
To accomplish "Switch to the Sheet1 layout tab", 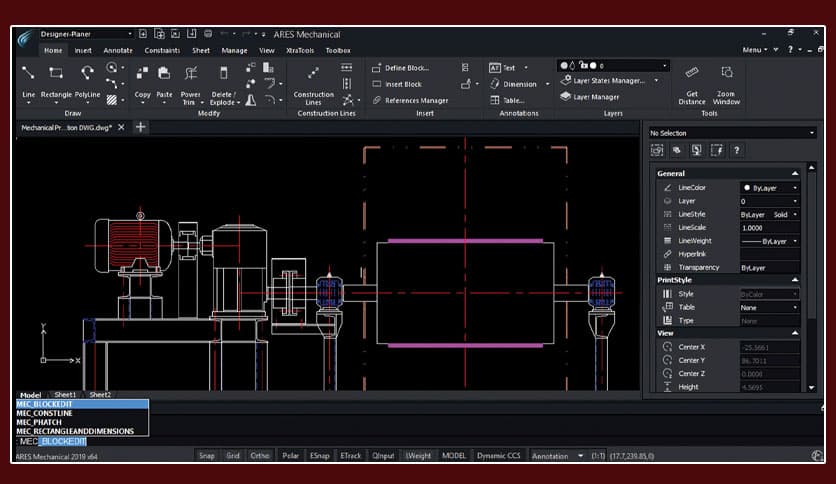I will (x=65, y=395).
